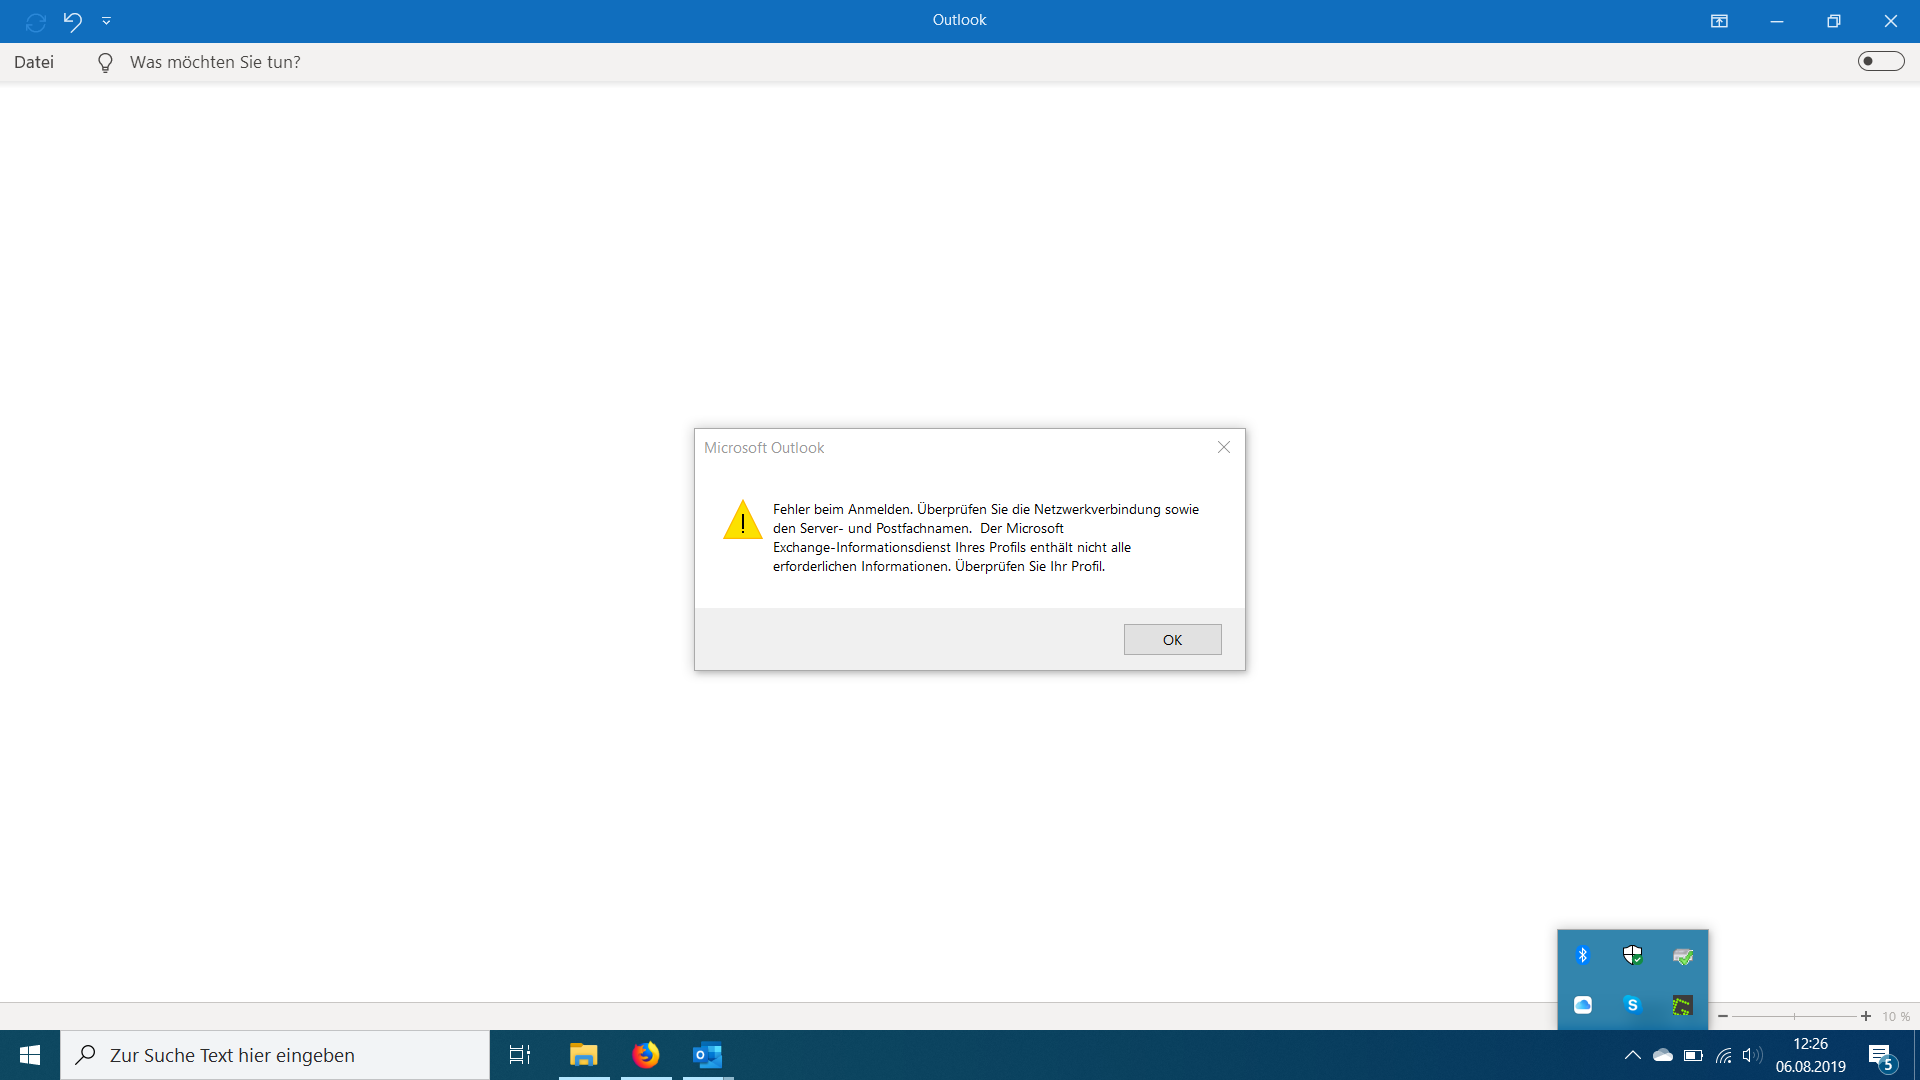Click the send/receive sync icon in title bar
Image resolution: width=1920 pixels, height=1080 pixels.
pyautogui.click(x=36, y=21)
